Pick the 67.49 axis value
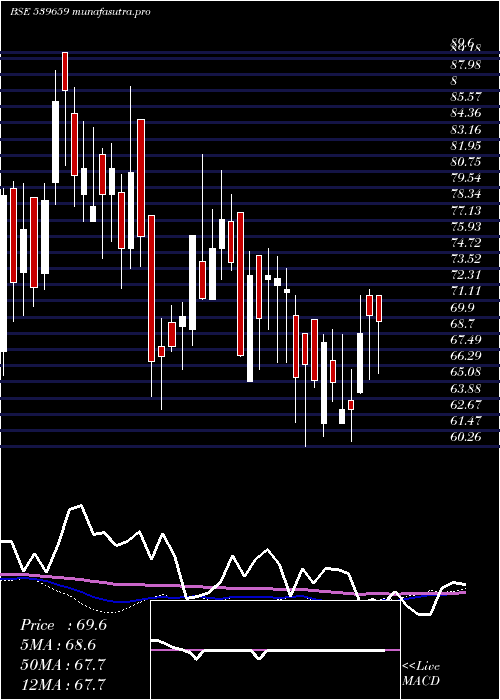The image size is (500, 700). (x=466, y=340)
